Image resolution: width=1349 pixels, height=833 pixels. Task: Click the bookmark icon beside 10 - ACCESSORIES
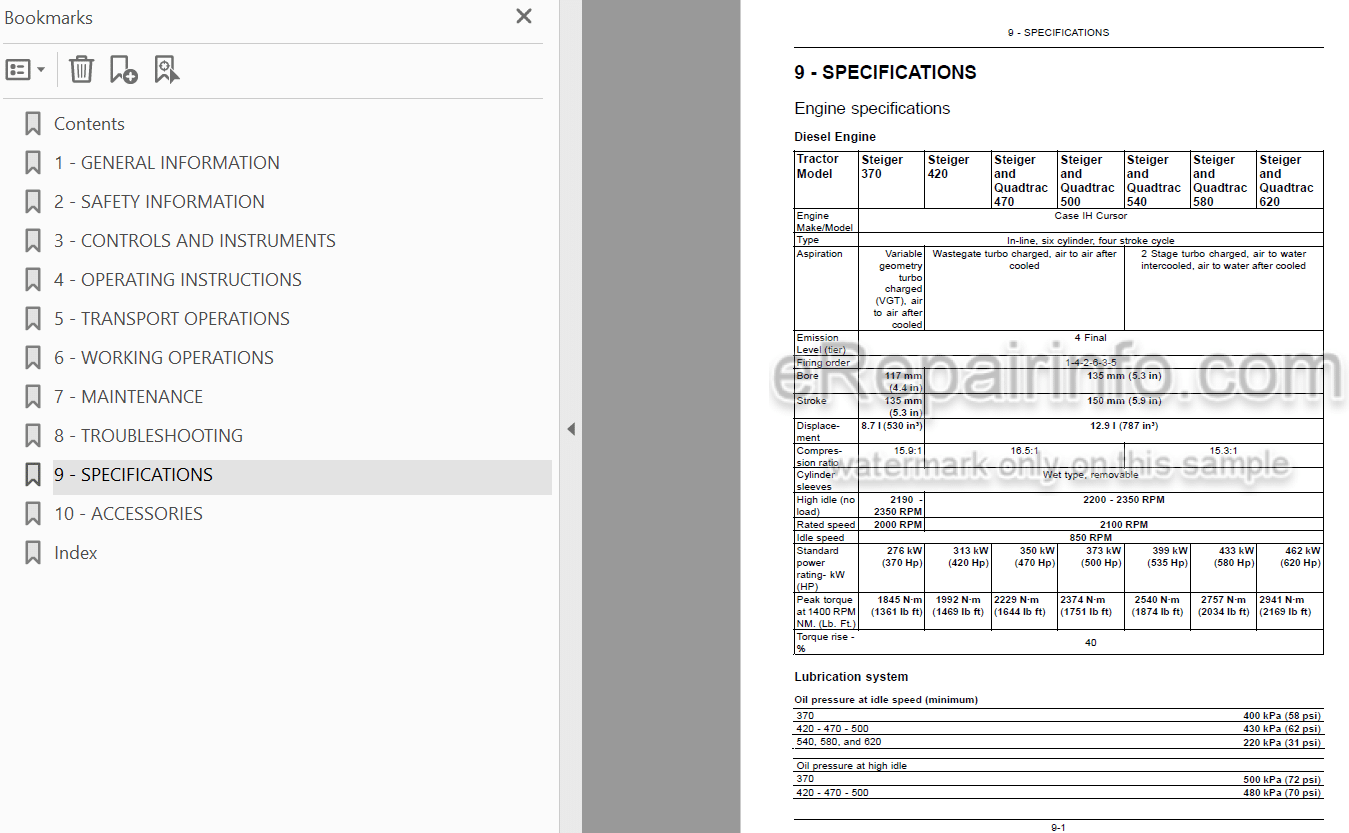tap(33, 514)
